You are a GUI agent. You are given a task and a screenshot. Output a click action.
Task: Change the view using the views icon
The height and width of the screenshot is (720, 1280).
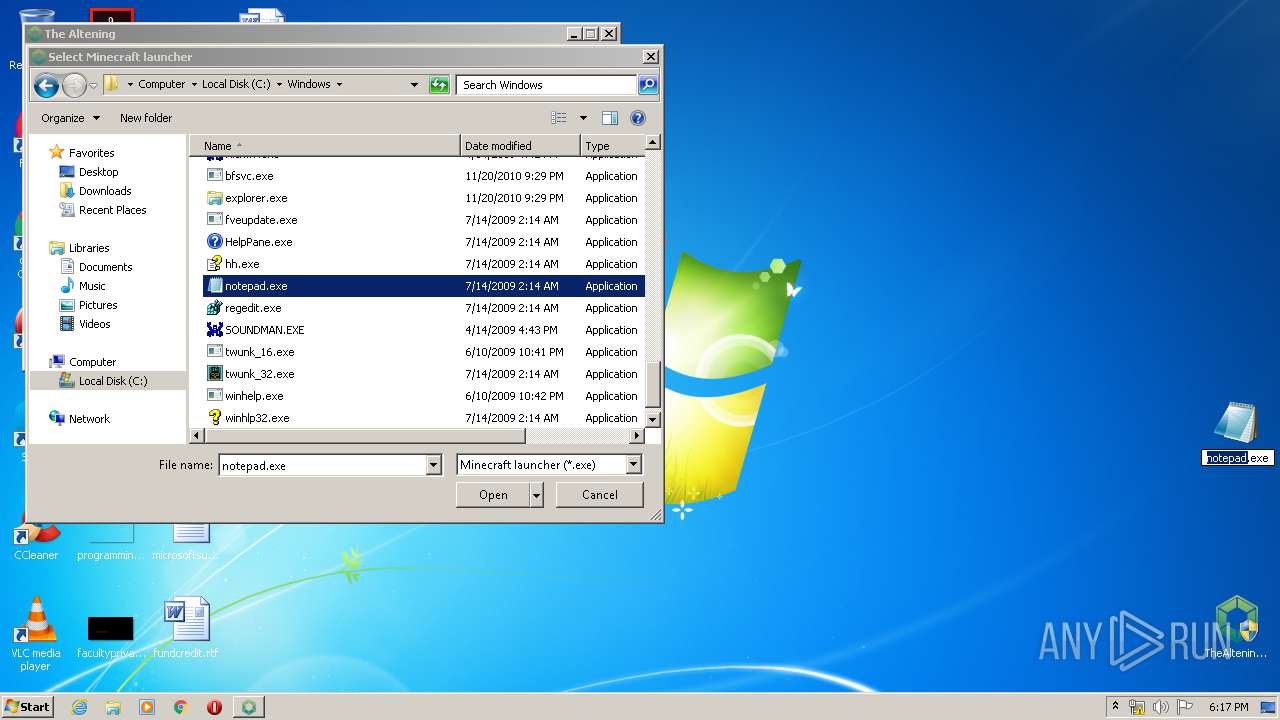pyautogui.click(x=559, y=118)
